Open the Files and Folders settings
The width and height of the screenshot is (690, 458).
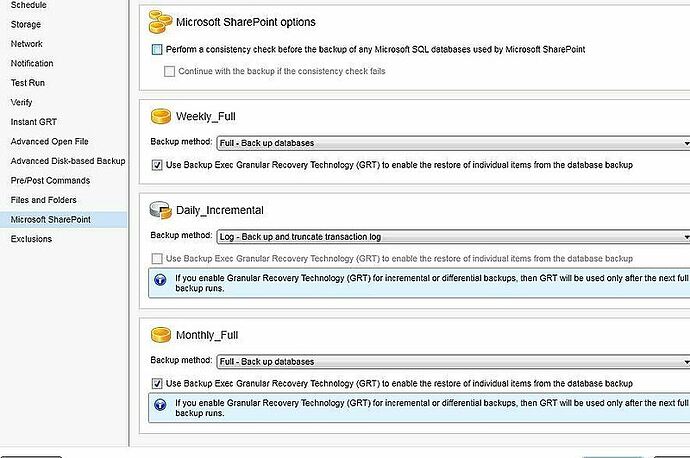43,200
